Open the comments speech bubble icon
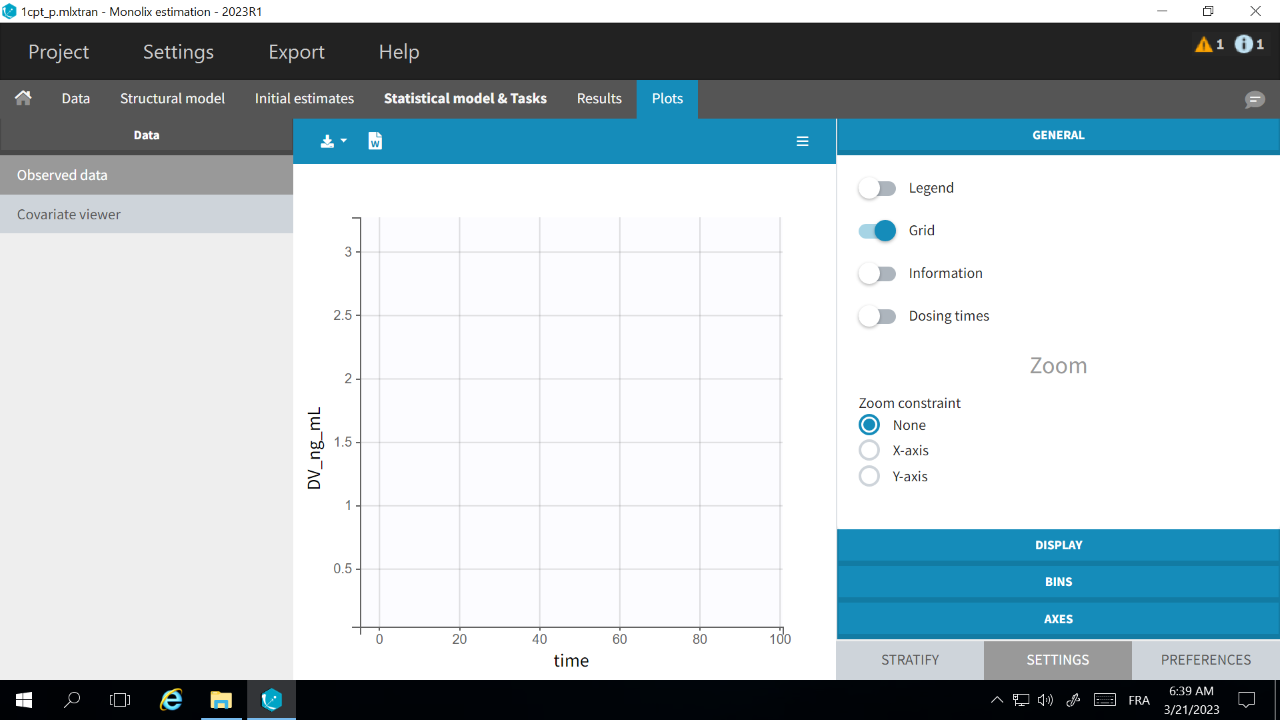This screenshot has height=720, width=1280. (x=1254, y=99)
